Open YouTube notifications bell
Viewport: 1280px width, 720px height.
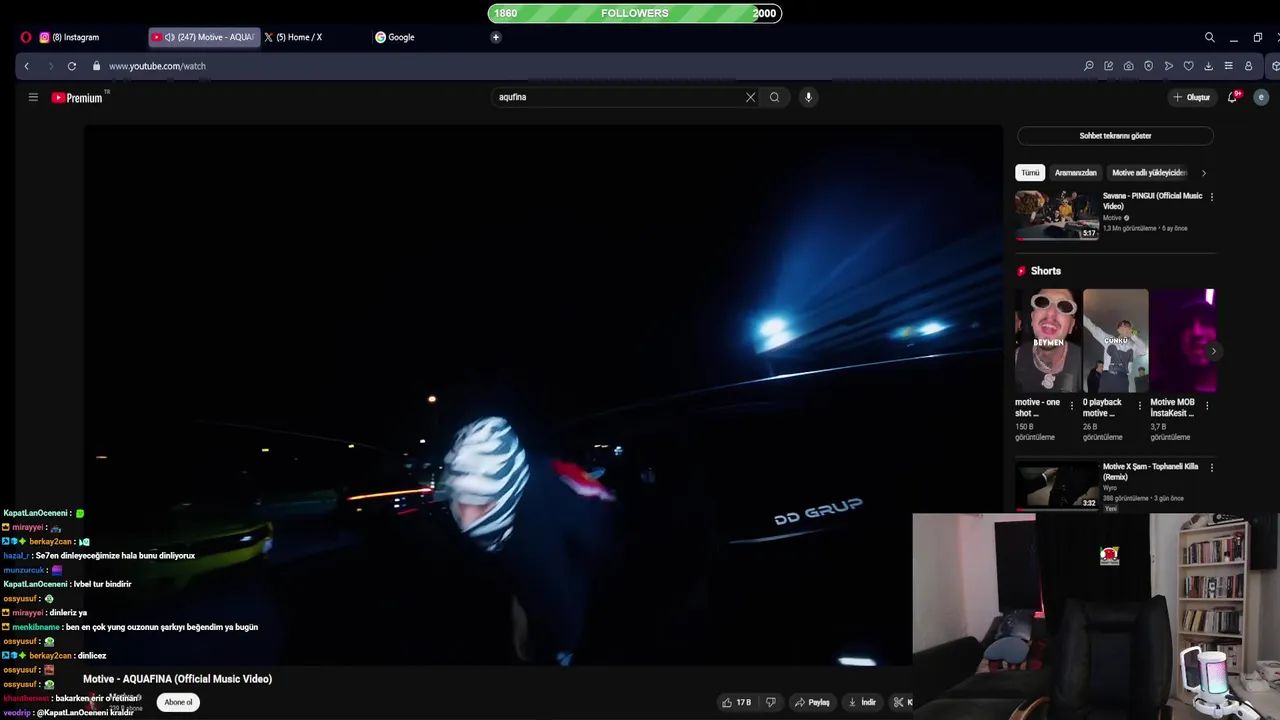pyautogui.click(x=1233, y=97)
